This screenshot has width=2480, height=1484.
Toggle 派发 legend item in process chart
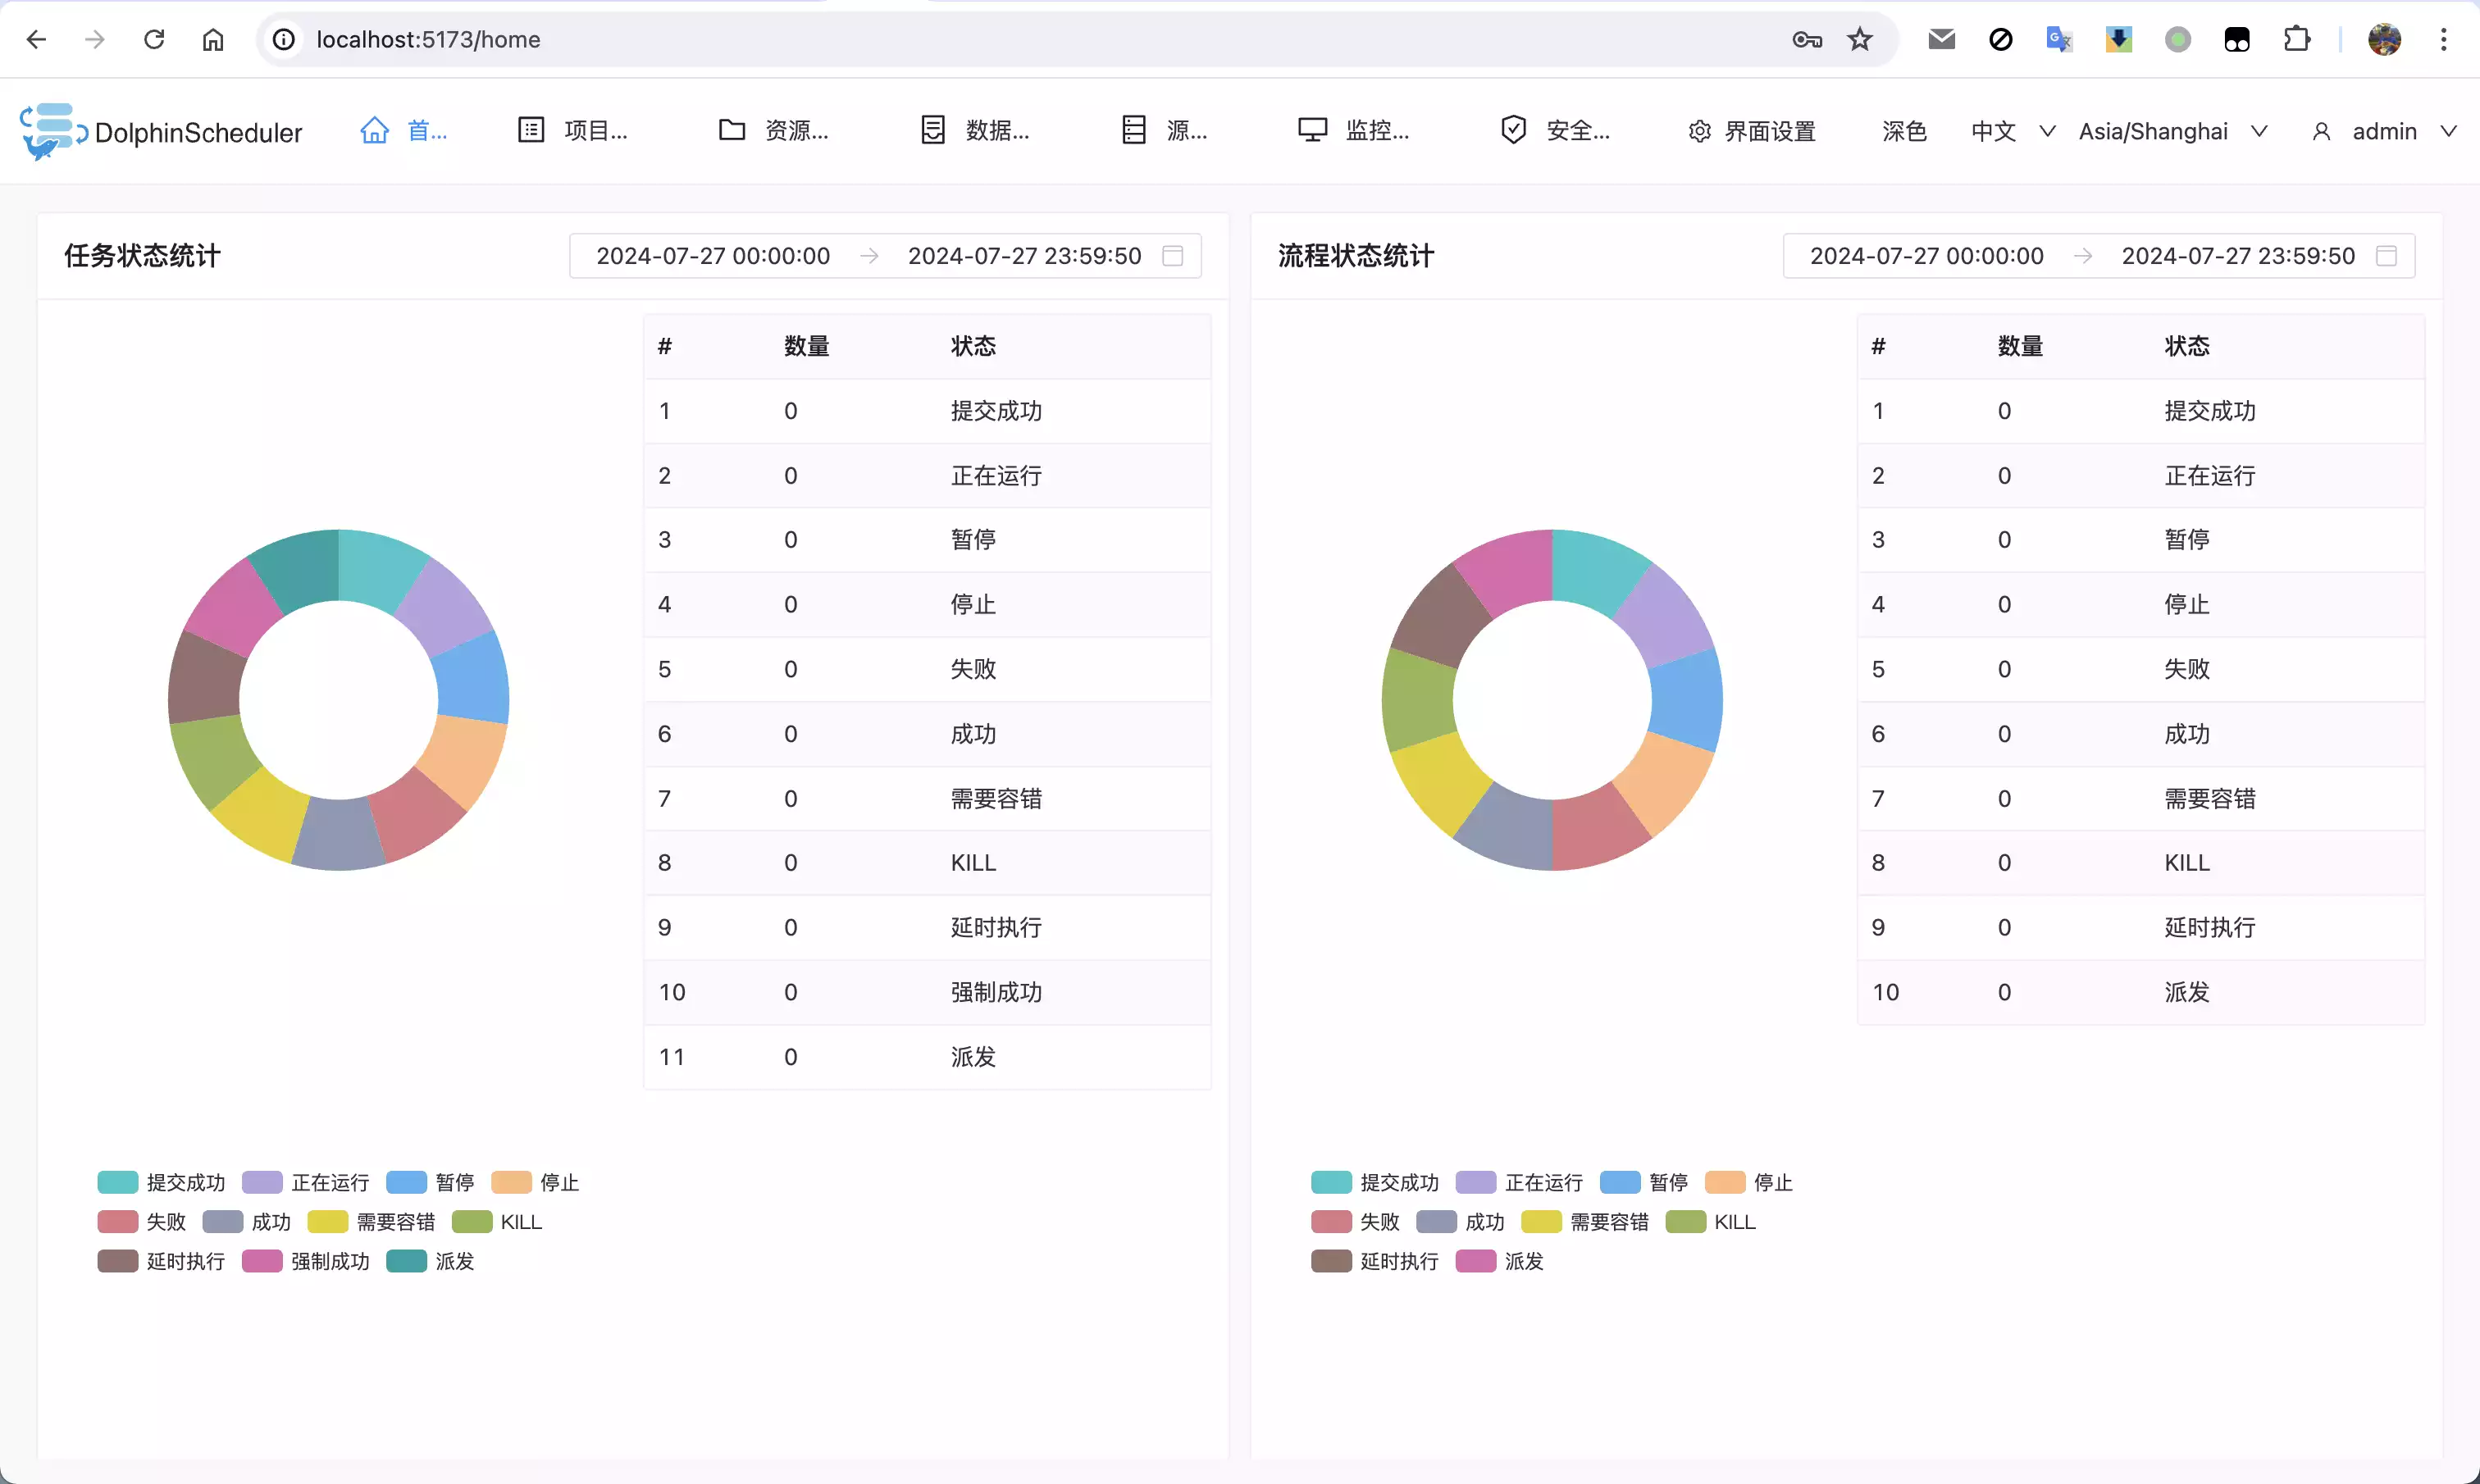1500,1261
